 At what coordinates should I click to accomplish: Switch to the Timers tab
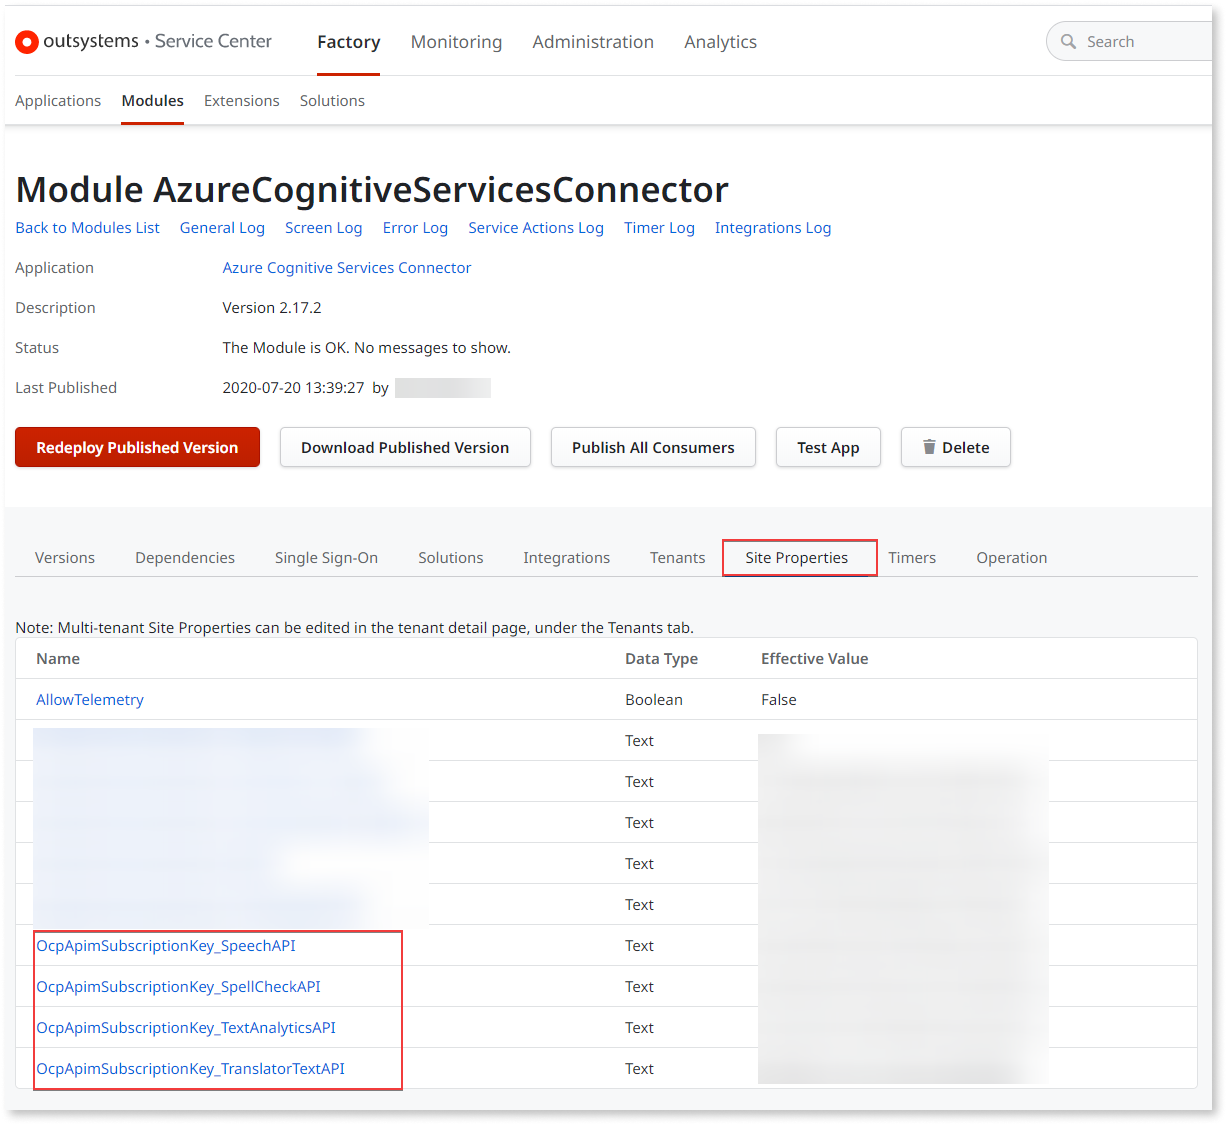pos(911,557)
